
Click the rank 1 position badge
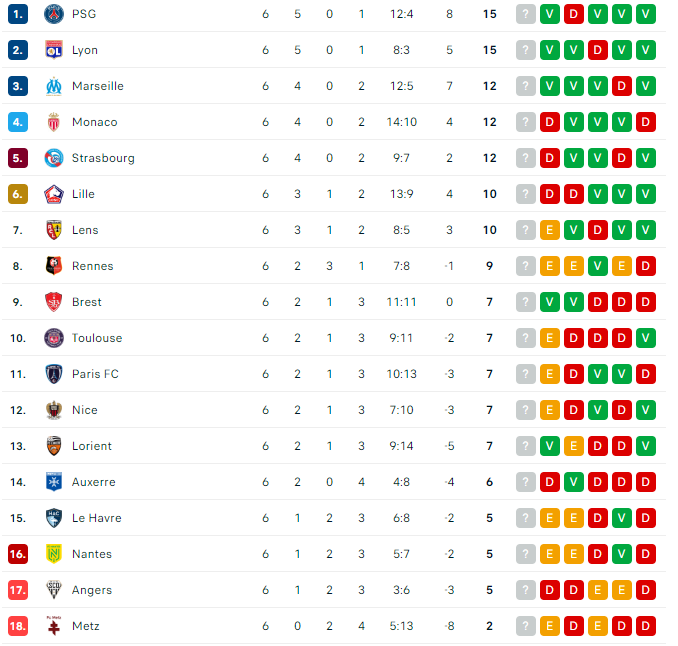coord(18,14)
